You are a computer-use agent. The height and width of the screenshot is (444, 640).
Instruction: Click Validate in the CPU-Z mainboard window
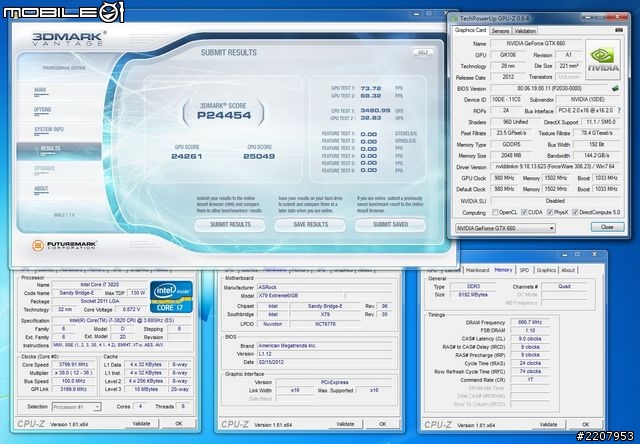click(x=345, y=424)
